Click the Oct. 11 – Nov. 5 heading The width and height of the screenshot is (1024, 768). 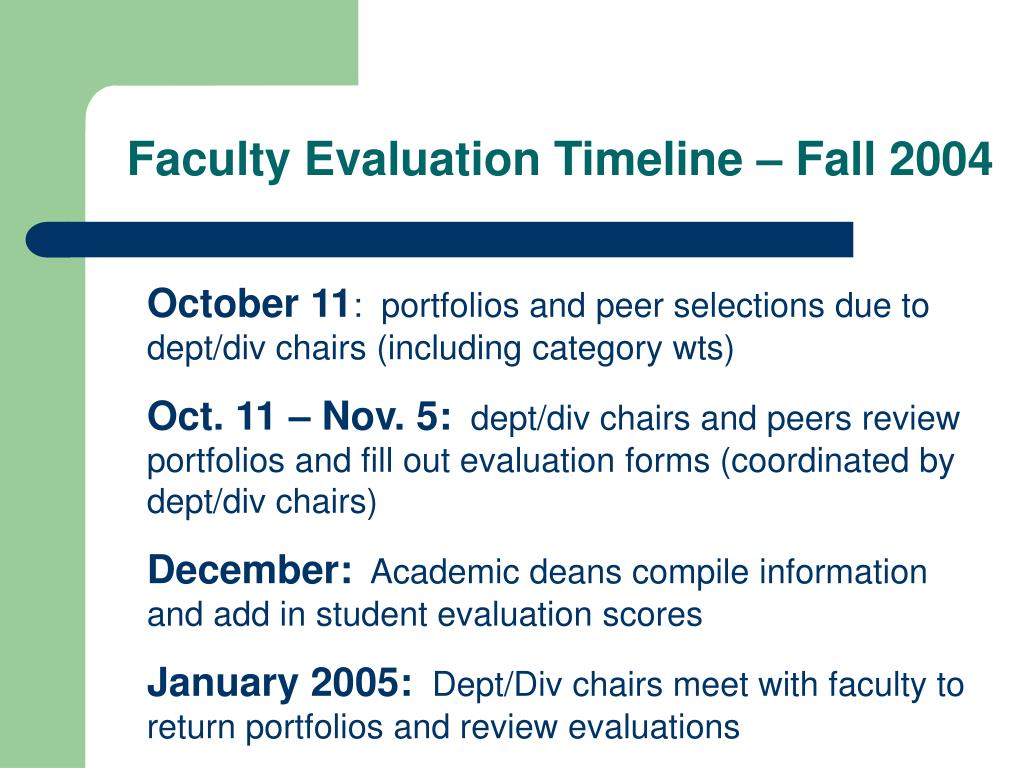(299, 416)
